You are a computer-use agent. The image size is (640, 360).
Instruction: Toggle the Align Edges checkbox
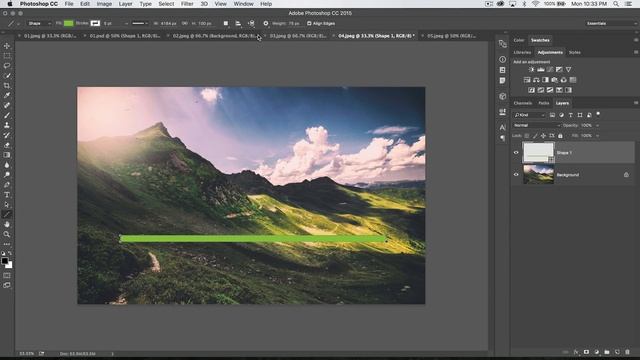pyautogui.click(x=309, y=23)
